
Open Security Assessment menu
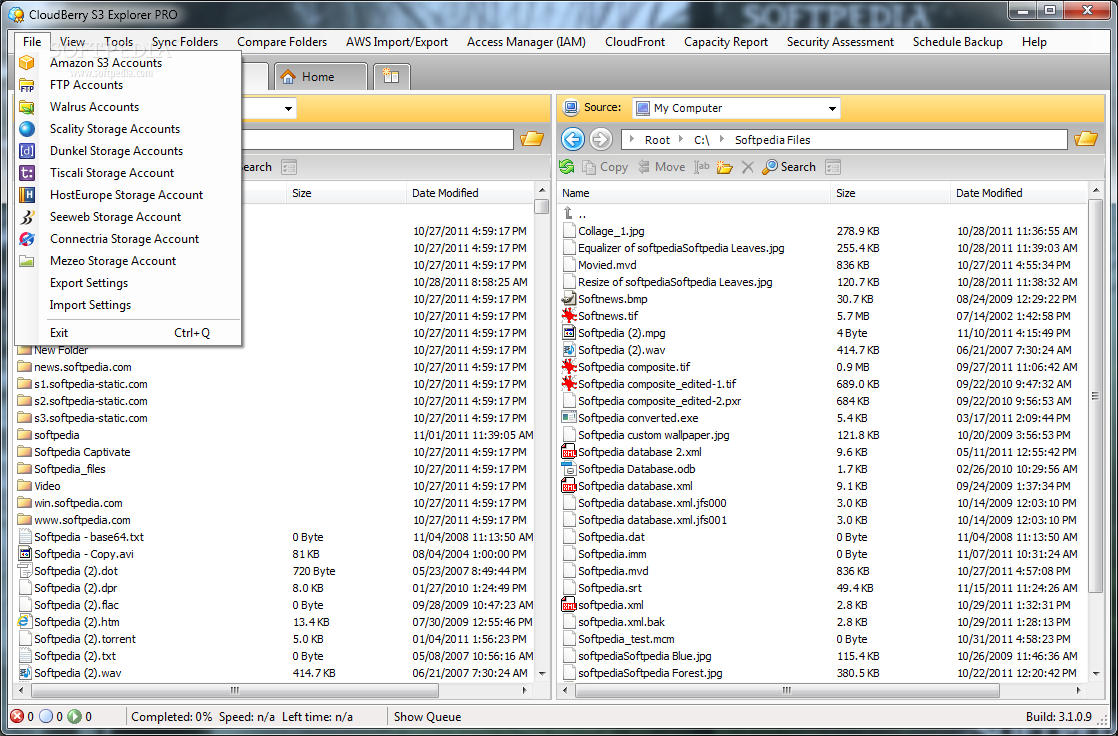(x=840, y=42)
